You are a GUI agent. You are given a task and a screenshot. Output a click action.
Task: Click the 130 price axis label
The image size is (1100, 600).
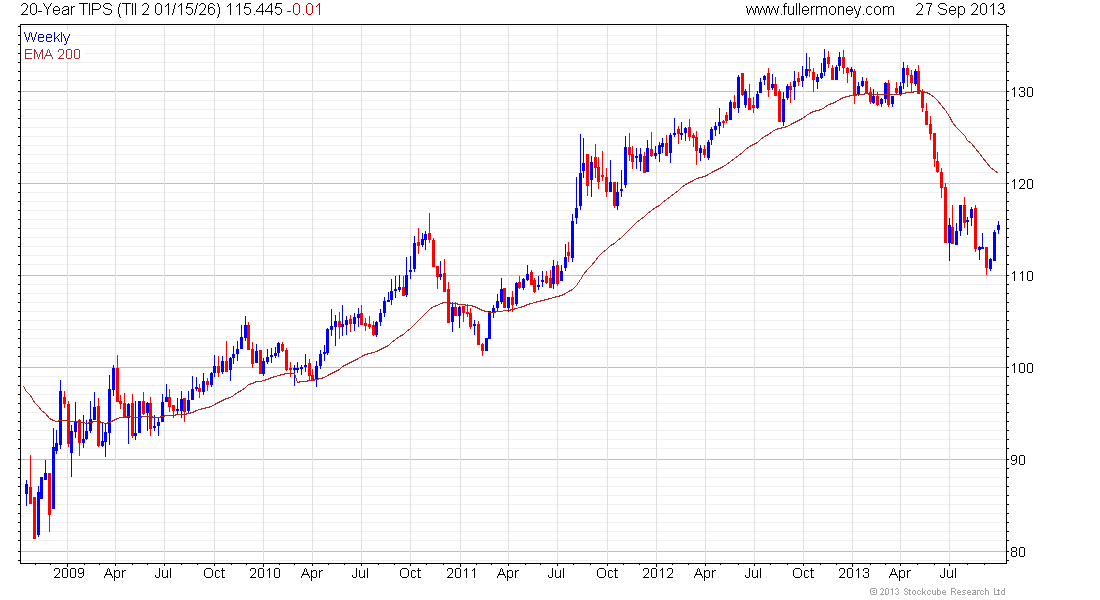point(1021,92)
